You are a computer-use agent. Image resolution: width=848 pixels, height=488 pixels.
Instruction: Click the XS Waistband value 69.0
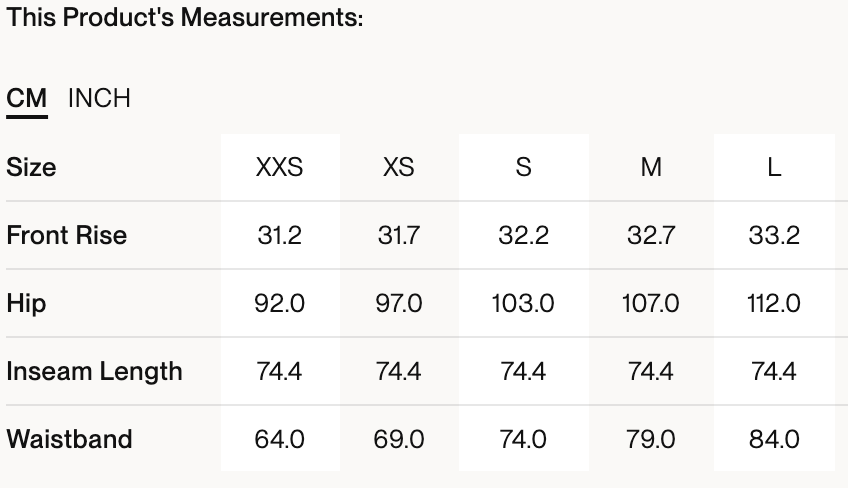click(398, 439)
